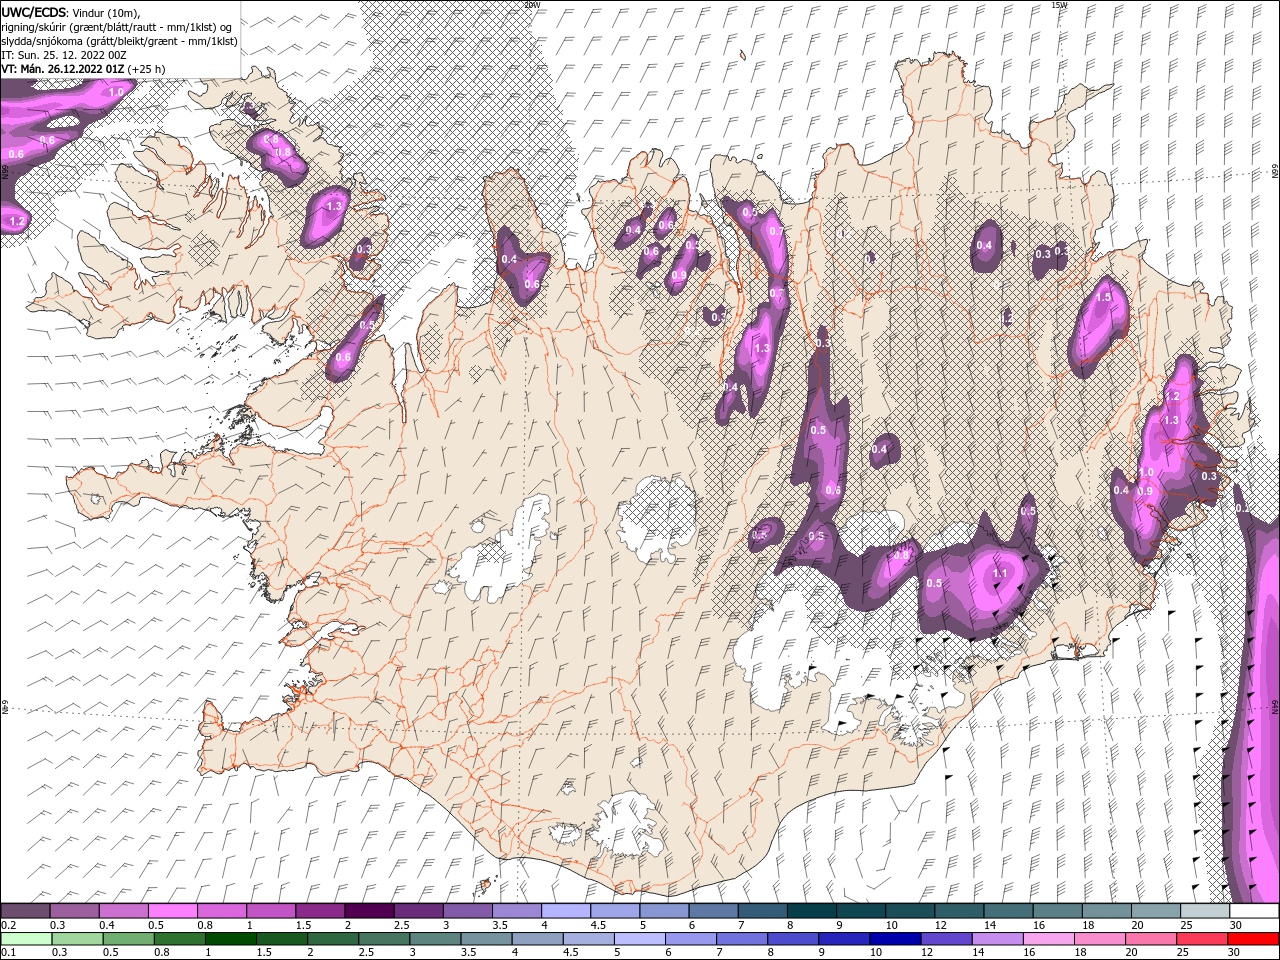Select the violet 14 swatch in bottom legend
This screenshot has height=960, width=1280.
[x=996, y=939]
